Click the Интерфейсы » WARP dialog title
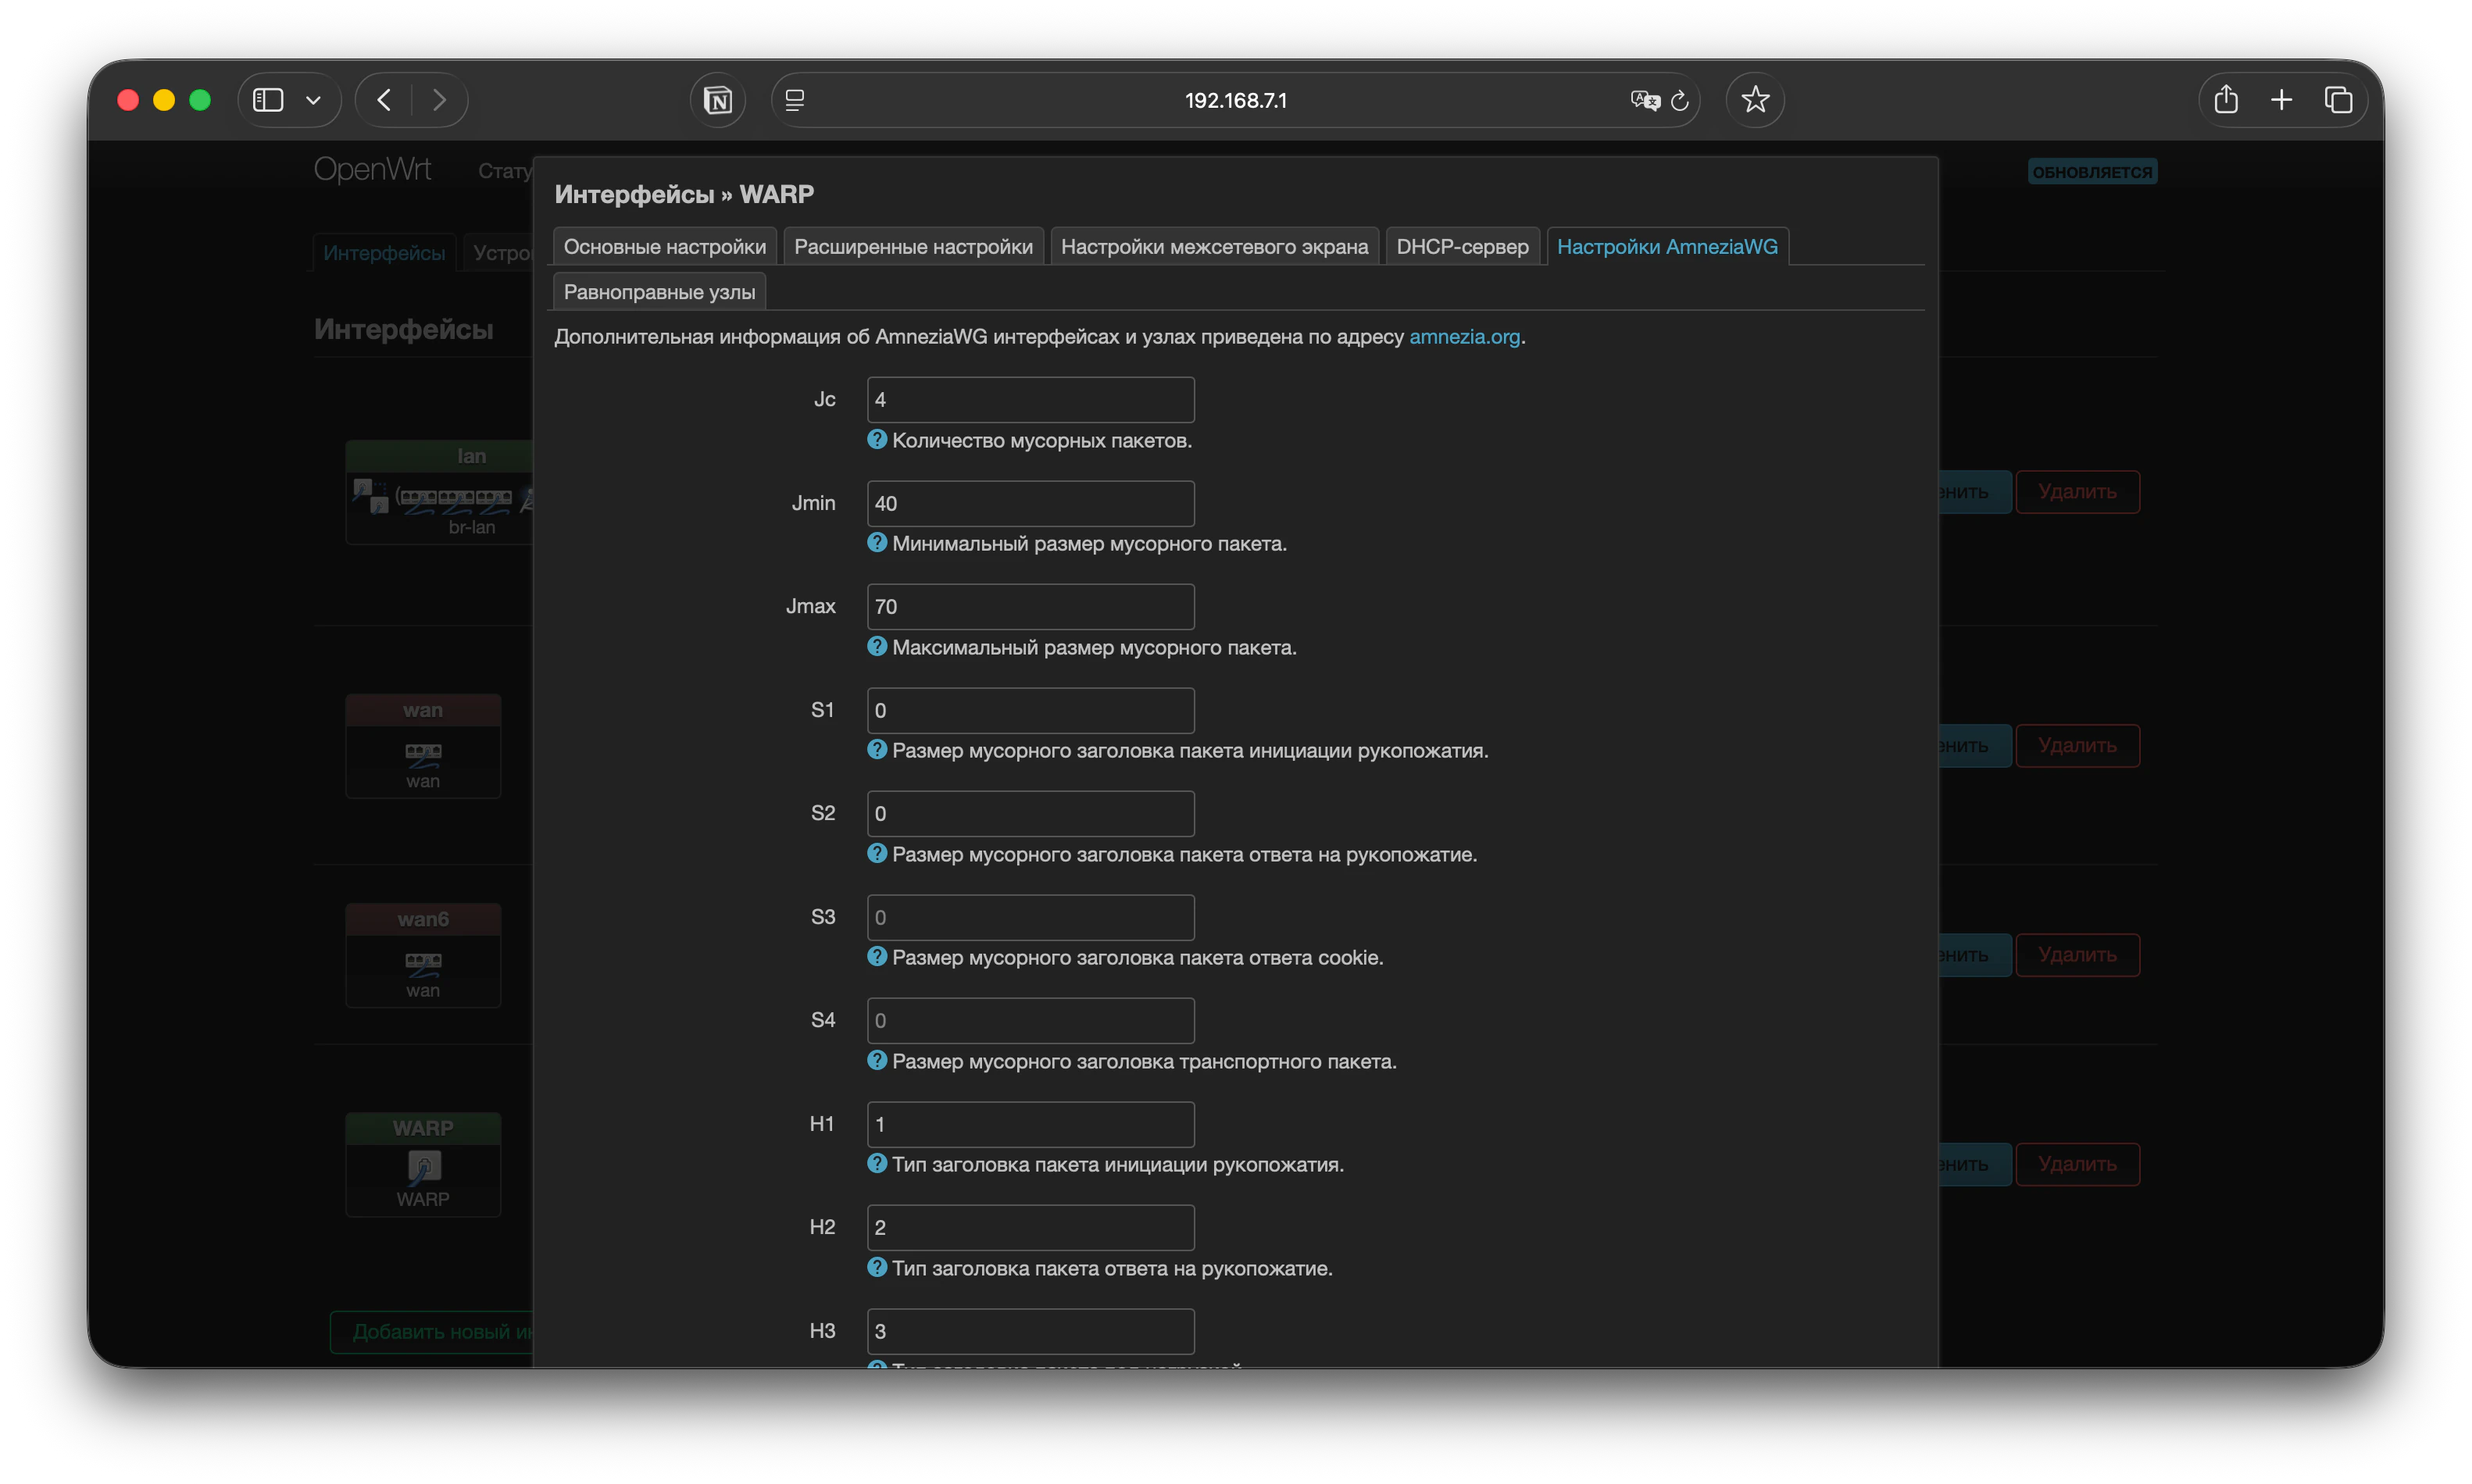 coord(684,194)
